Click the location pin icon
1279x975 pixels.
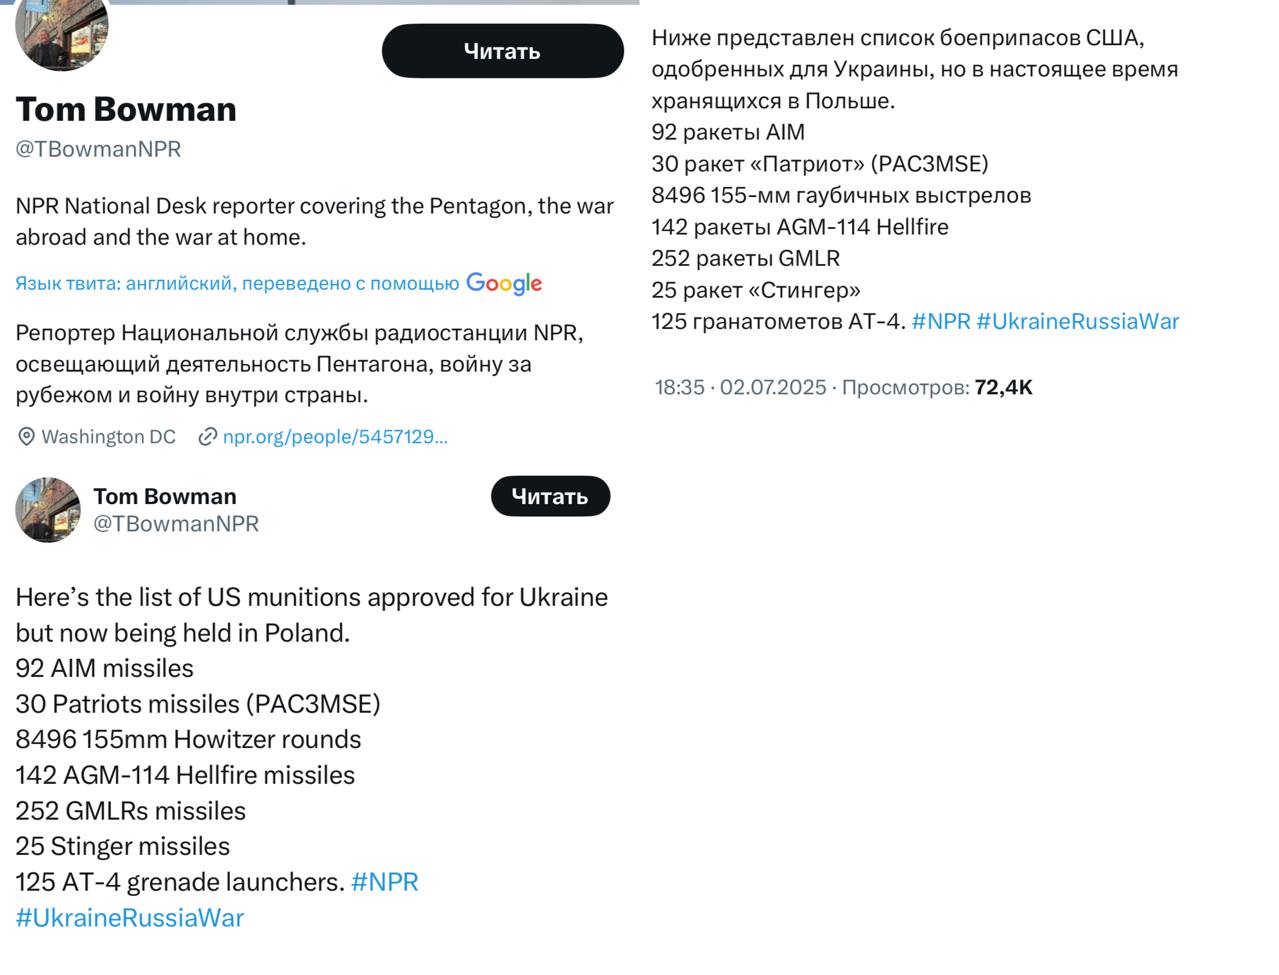(x=26, y=437)
